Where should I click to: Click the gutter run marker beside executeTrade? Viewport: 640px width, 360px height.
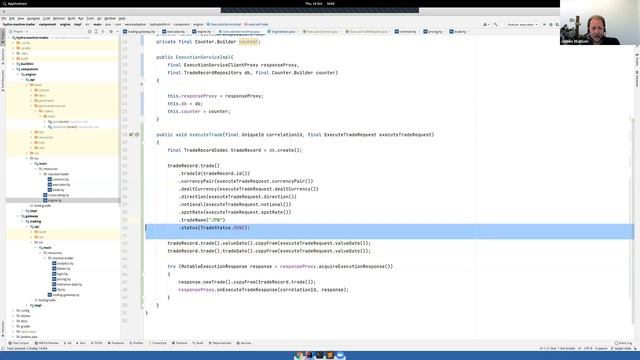[x=131, y=134]
